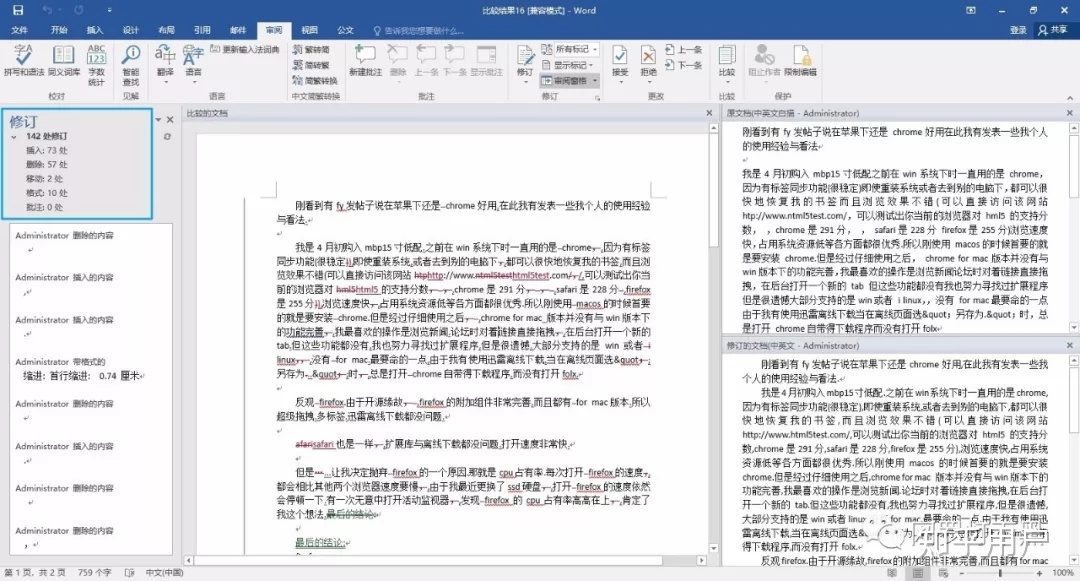
Task: Open the 文件 file tab
Action: tap(19, 30)
